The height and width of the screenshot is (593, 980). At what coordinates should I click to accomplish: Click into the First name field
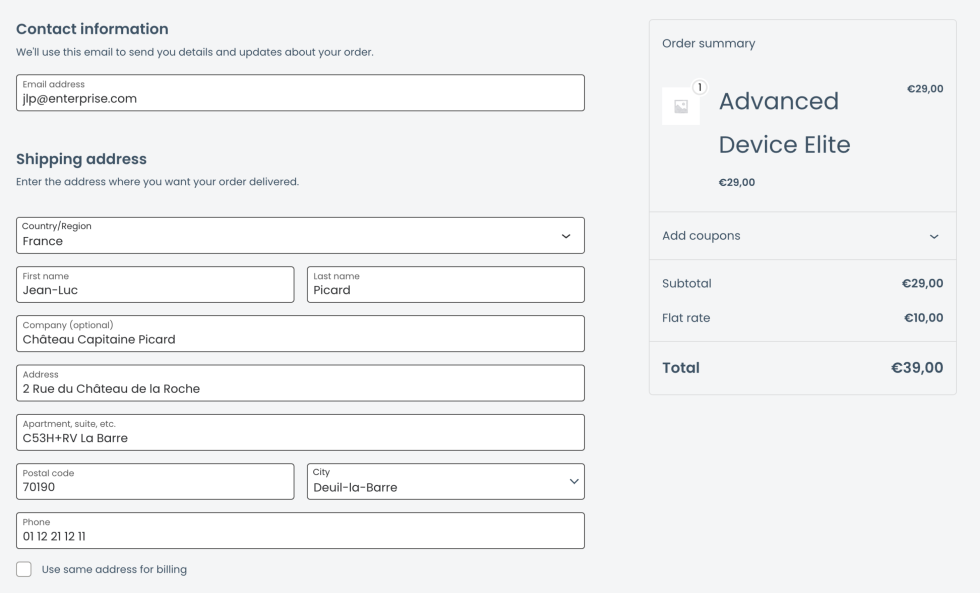coord(155,285)
